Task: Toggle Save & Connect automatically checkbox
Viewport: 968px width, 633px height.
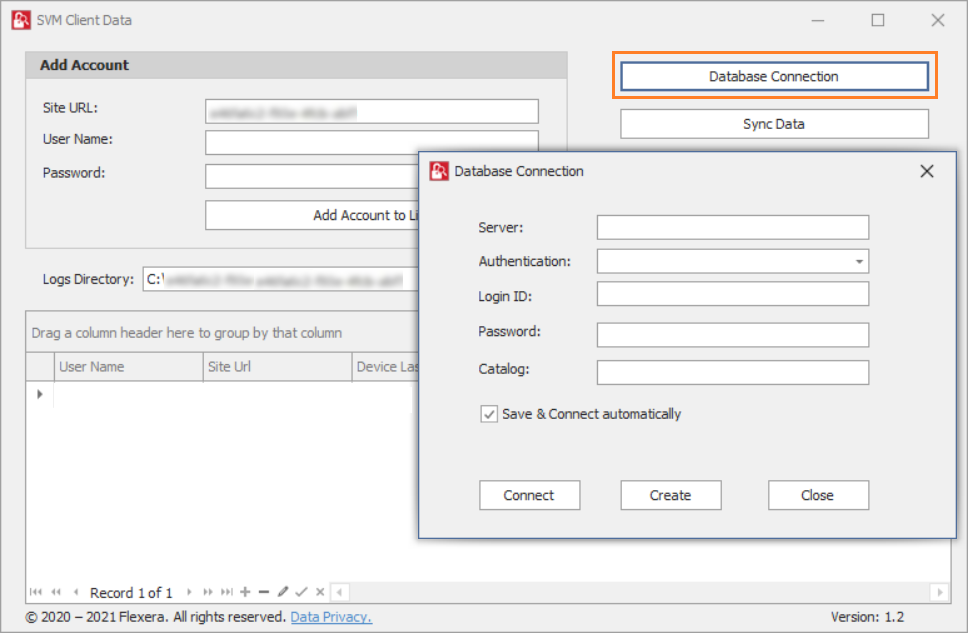Action: click(489, 414)
